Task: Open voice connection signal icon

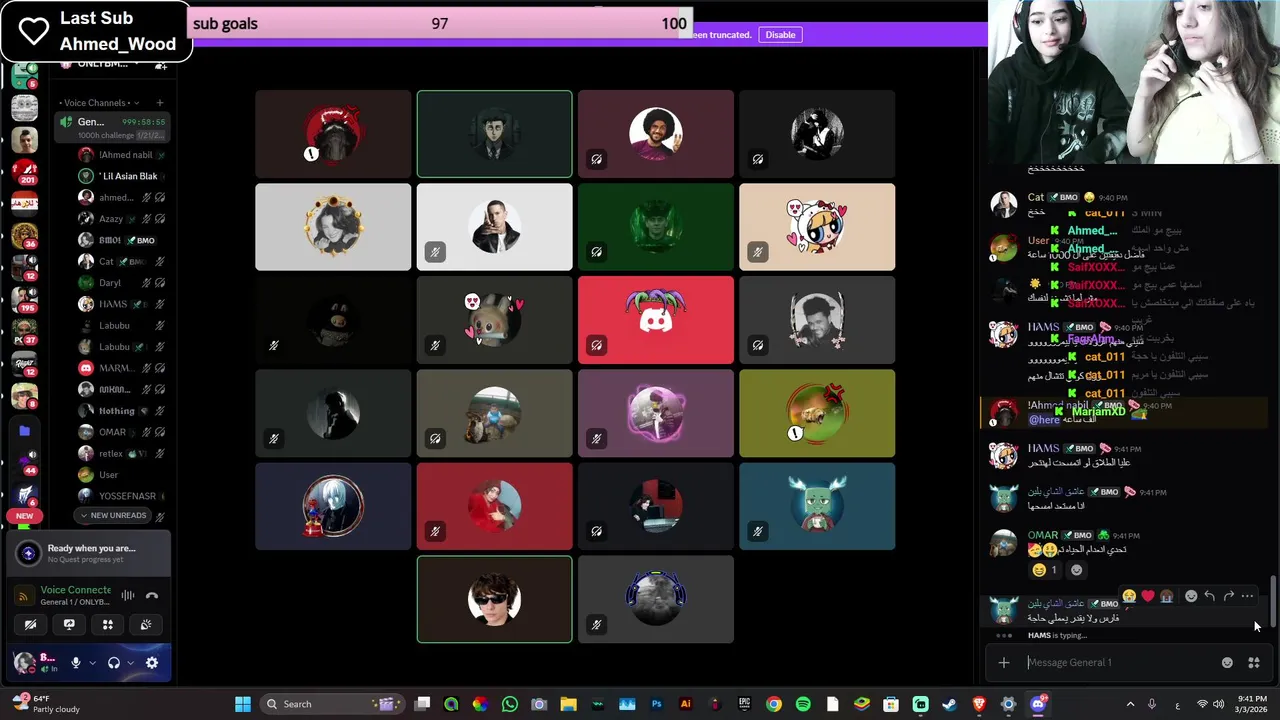Action: [24, 595]
